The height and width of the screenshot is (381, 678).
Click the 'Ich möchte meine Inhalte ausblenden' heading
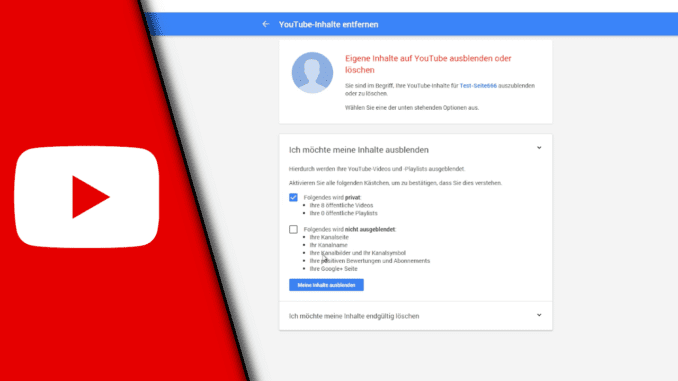358,150
